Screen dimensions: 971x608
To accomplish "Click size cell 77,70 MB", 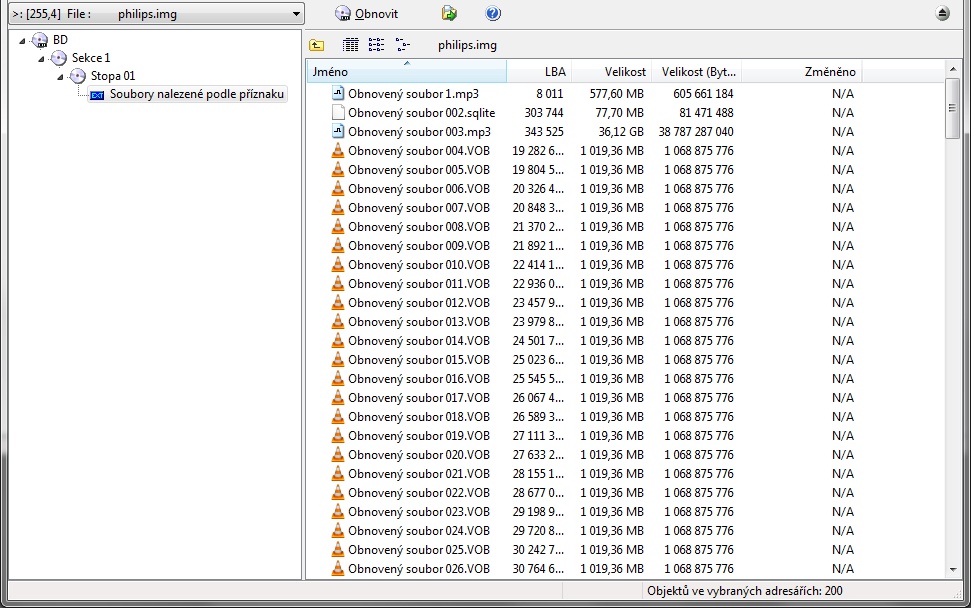I will pos(619,113).
